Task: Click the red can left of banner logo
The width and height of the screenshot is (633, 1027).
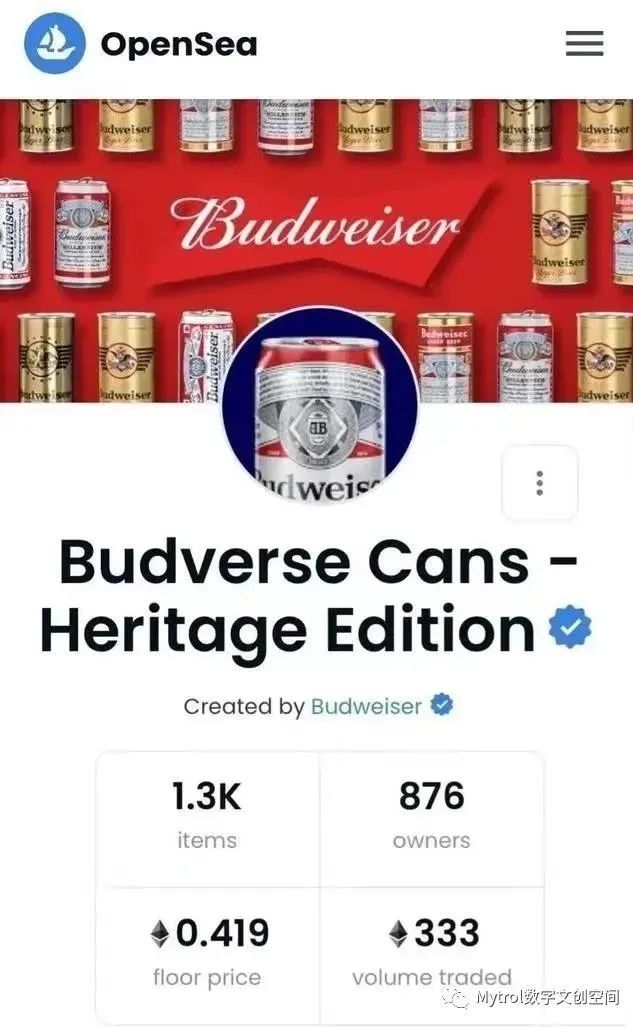Action: click(82, 233)
